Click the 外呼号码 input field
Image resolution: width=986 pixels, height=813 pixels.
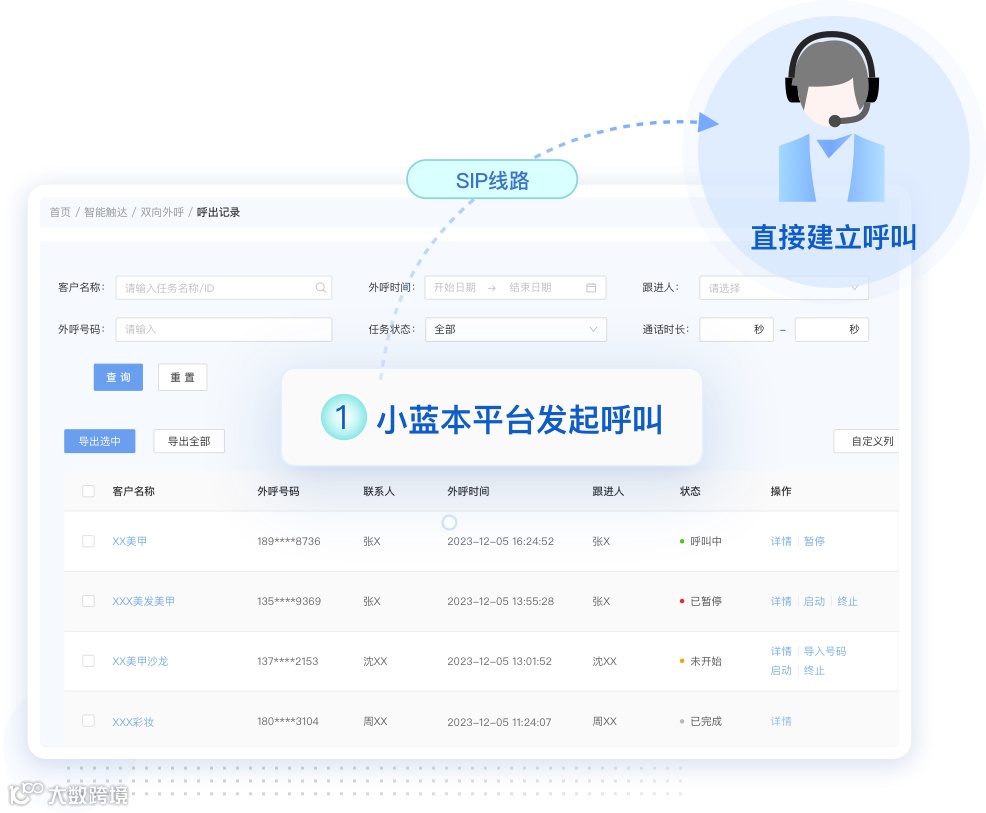tap(224, 329)
